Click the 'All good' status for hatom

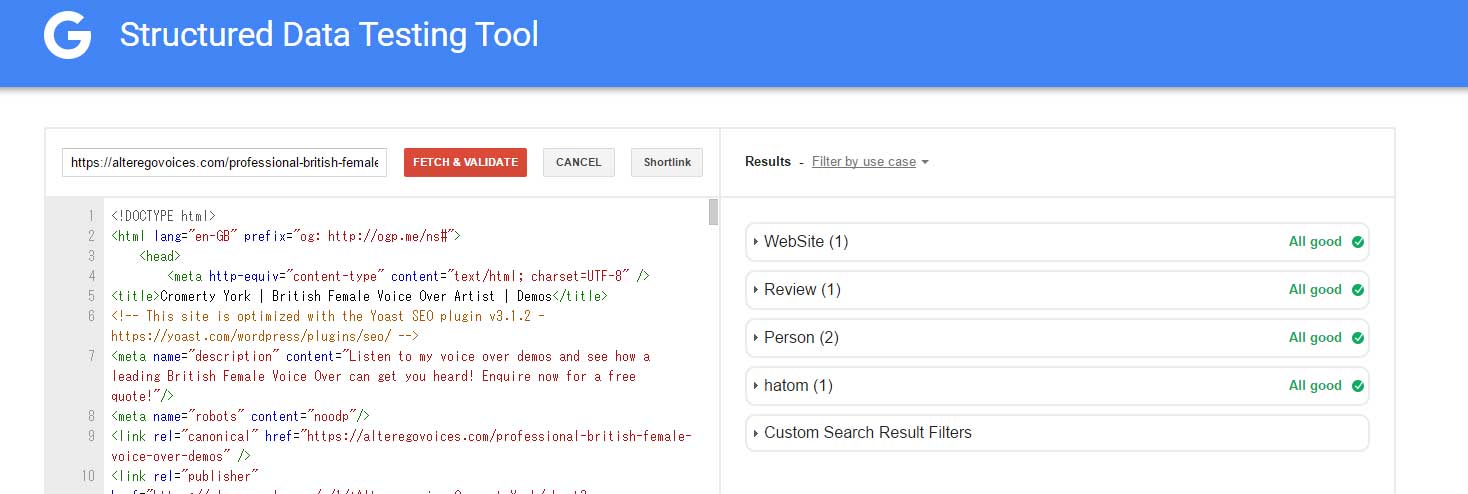1315,386
